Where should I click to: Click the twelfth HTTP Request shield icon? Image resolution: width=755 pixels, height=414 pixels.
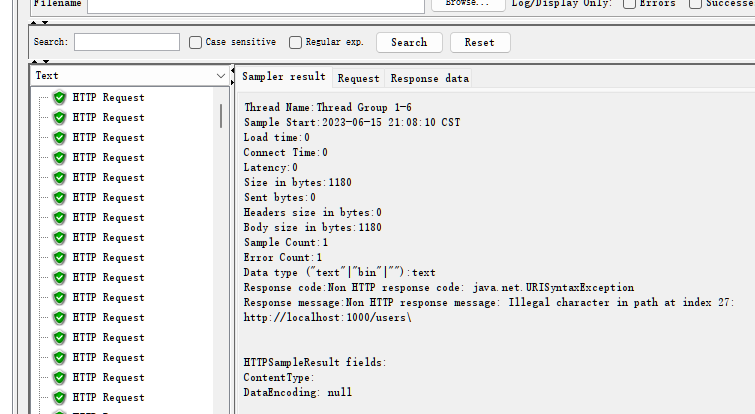coord(59,318)
